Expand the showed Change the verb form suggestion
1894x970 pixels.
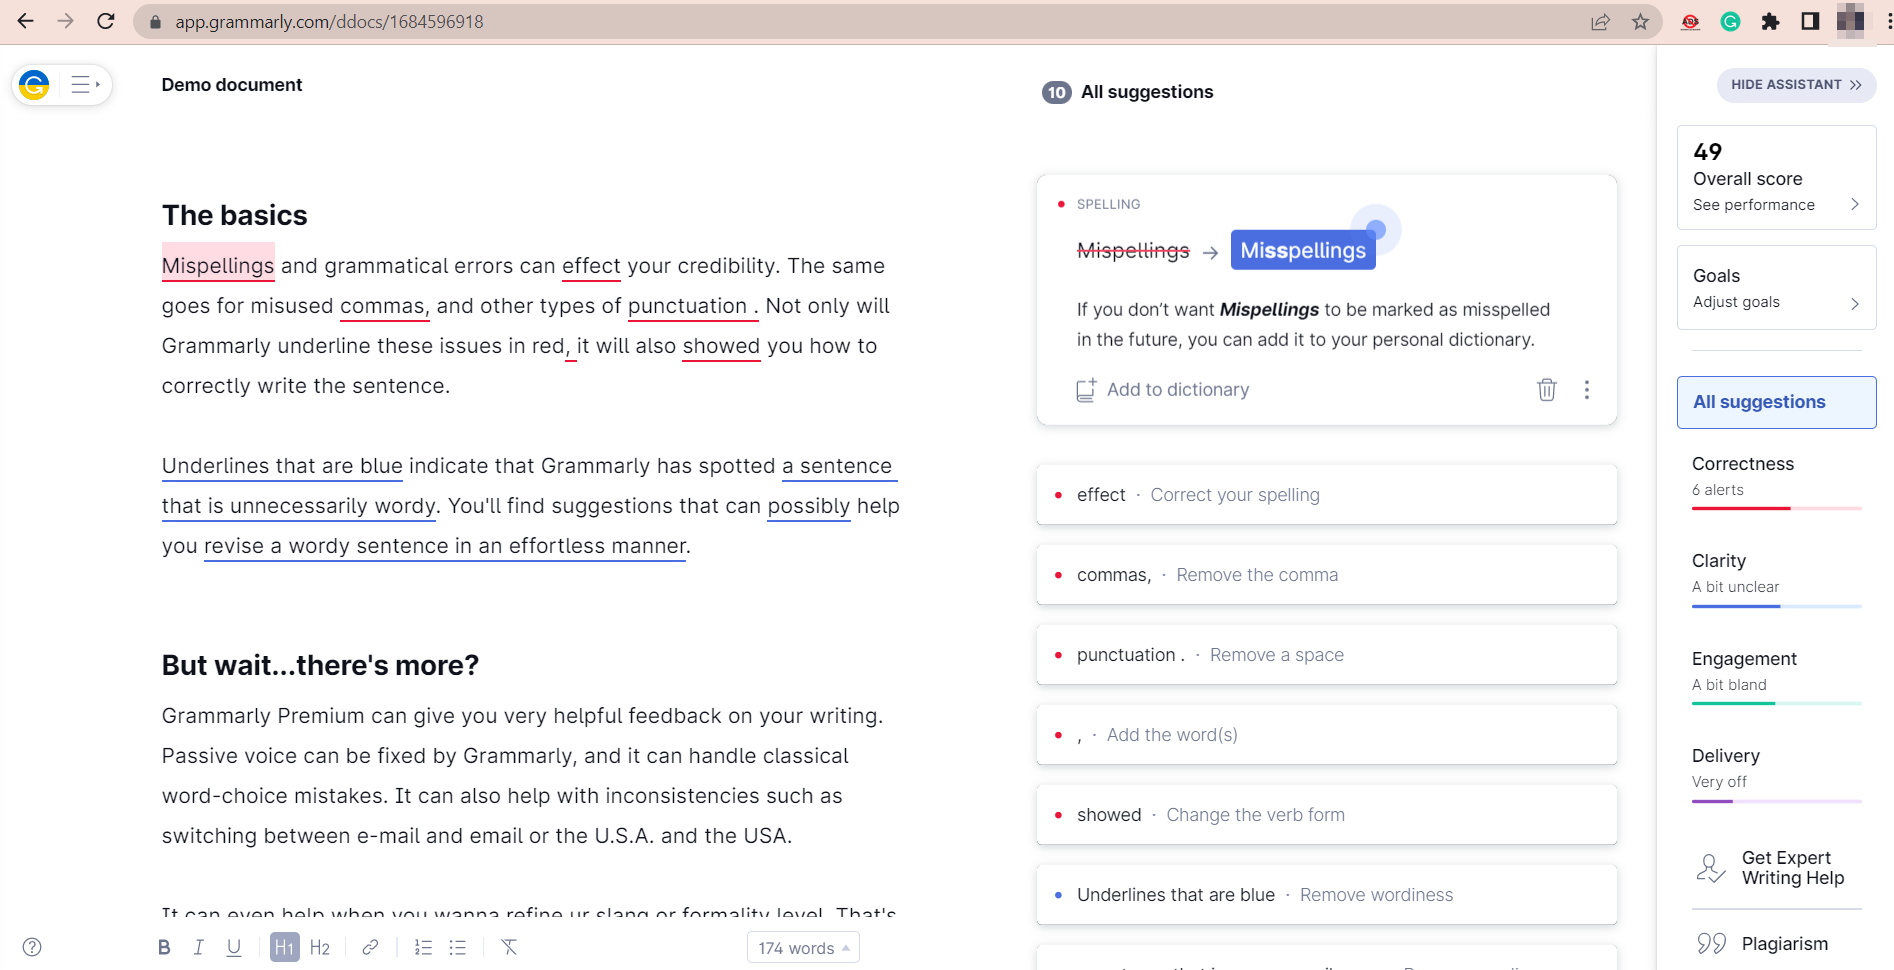[1326, 815]
